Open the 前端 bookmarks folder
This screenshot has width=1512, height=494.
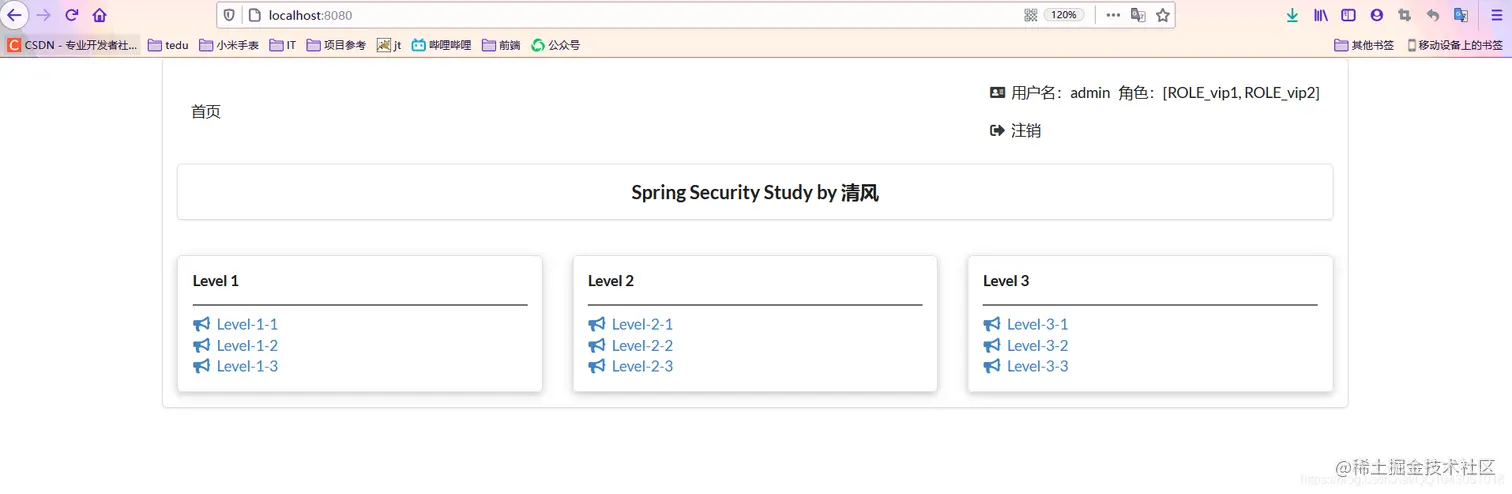[501, 45]
